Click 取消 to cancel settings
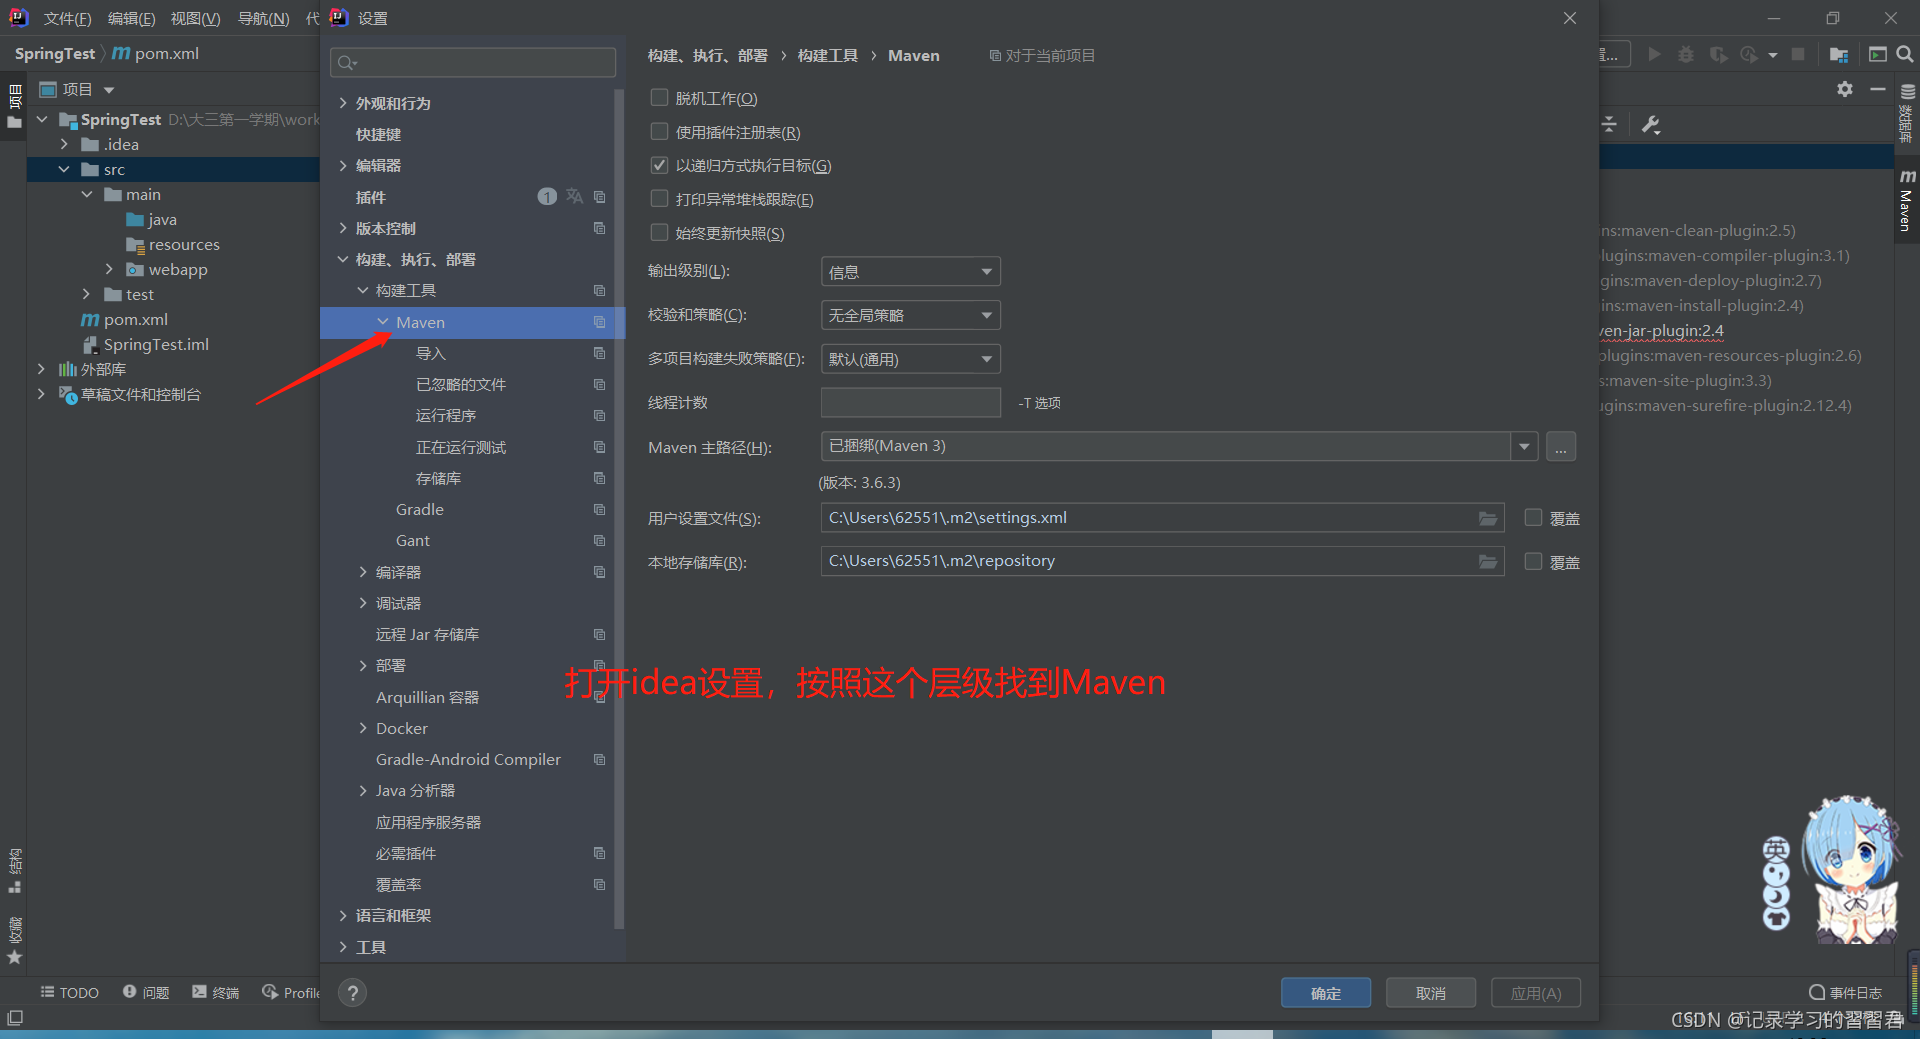The image size is (1920, 1039). click(x=1431, y=992)
